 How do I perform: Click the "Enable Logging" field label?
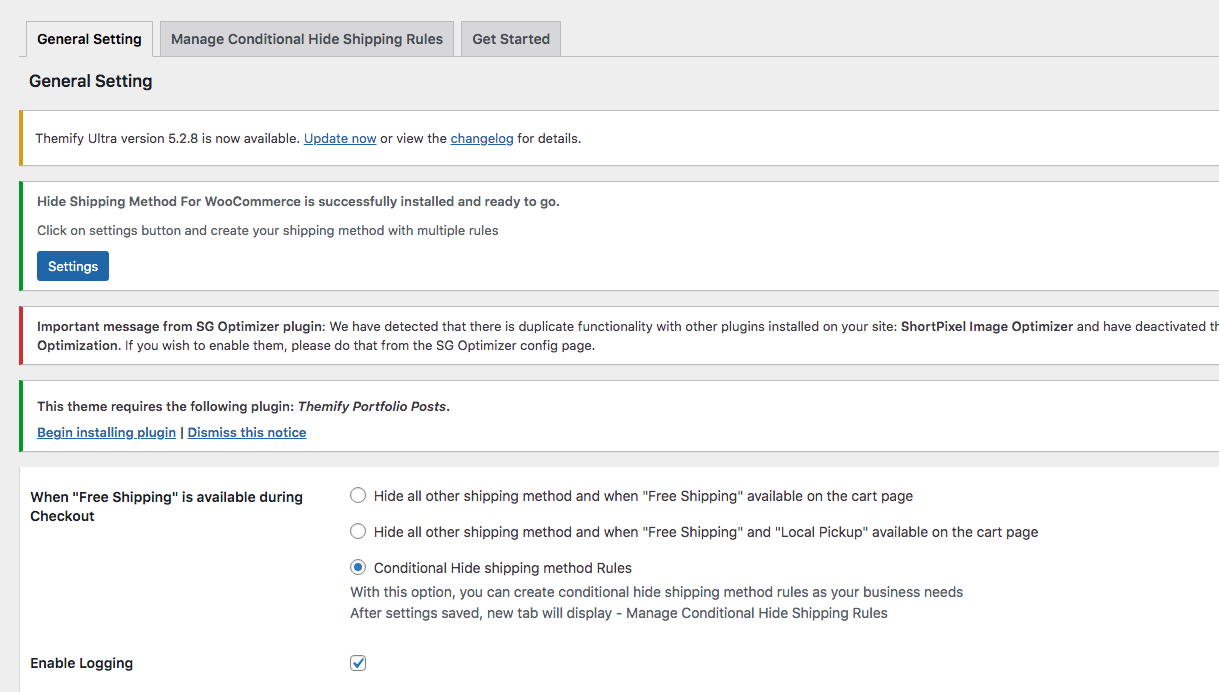[81, 663]
